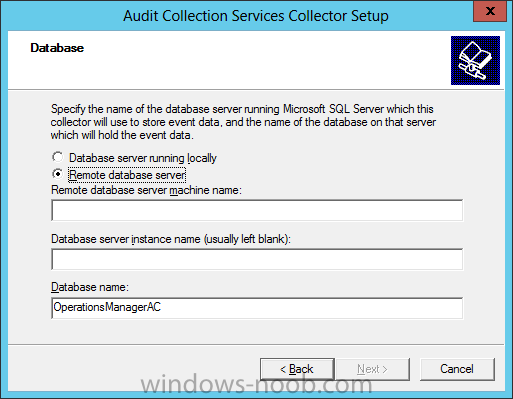Screen dimensions: 513x399
Task: Select the locally running database radio button
Action: [58, 157]
